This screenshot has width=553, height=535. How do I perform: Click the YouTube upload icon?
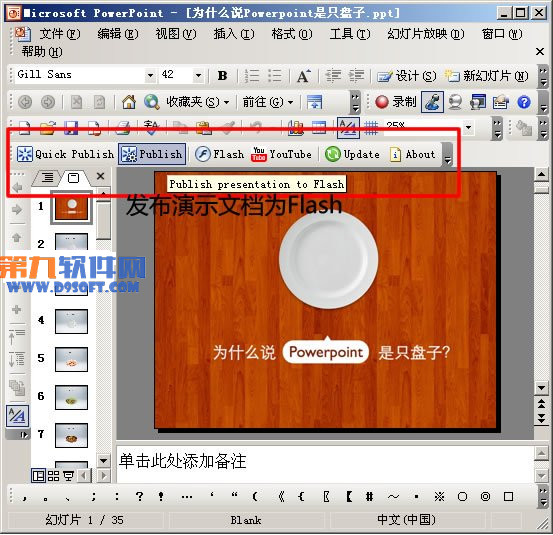coord(259,154)
